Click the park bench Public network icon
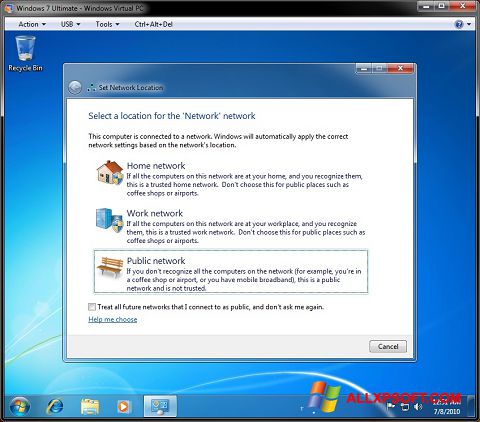480x422 pixels. (x=110, y=267)
